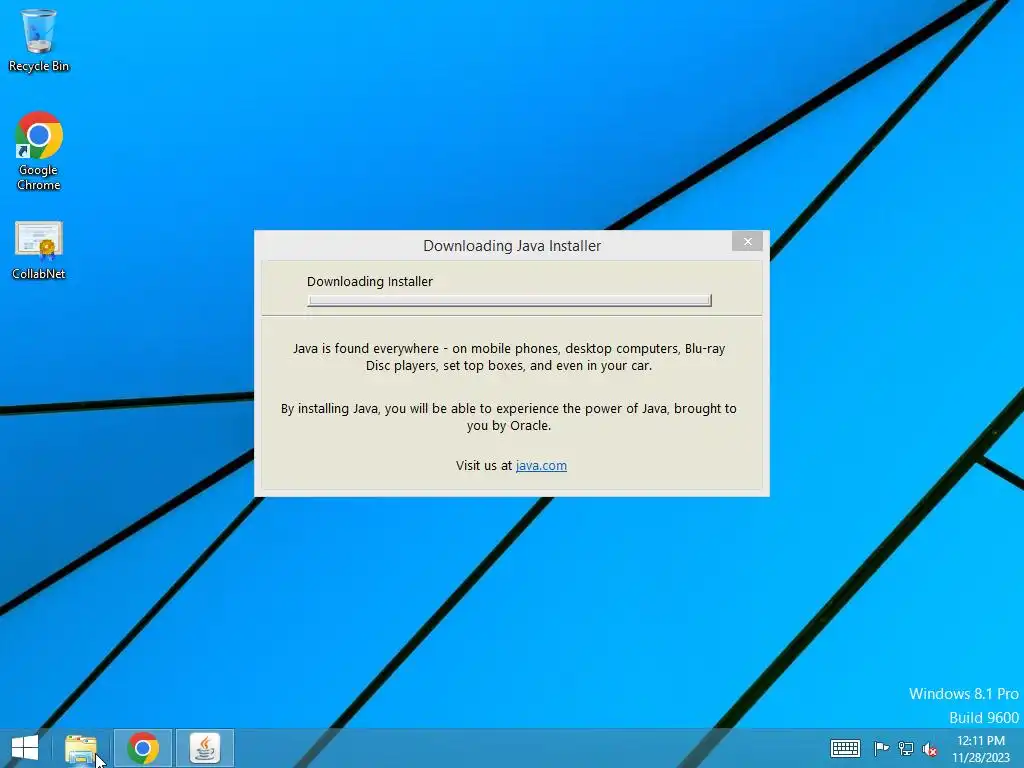Select the Java installer taskbar icon
This screenshot has height=768, width=1024.
click(205, 748)
